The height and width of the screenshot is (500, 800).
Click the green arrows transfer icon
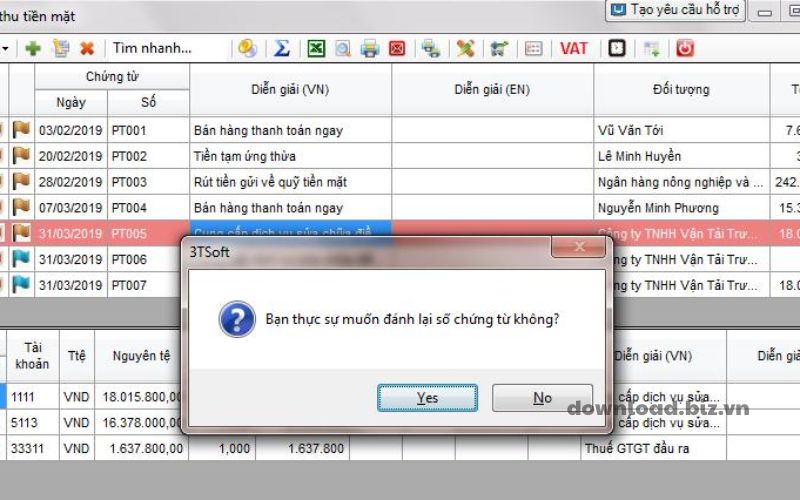click(x=499, y=48)
